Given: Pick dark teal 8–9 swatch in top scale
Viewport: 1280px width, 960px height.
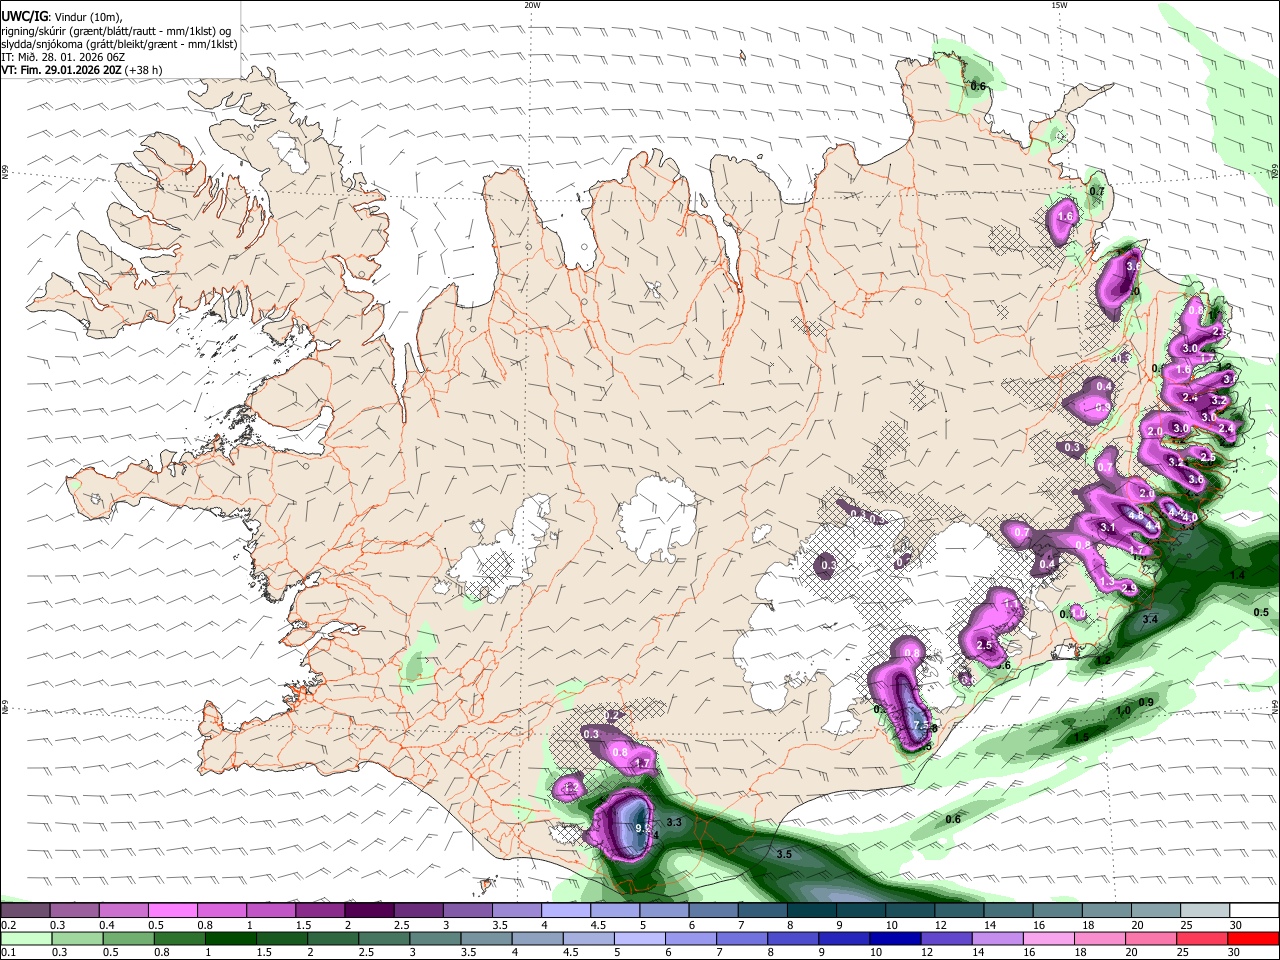Looking at the screenshot, I should [812, 911].
